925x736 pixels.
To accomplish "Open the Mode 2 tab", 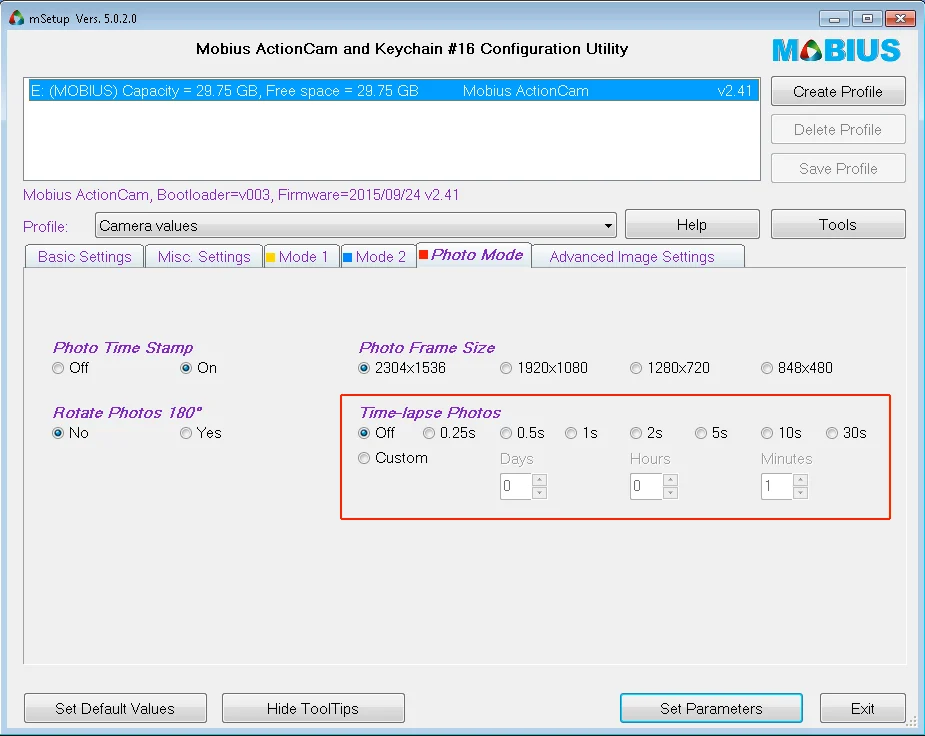I will (x=378, y=257).
